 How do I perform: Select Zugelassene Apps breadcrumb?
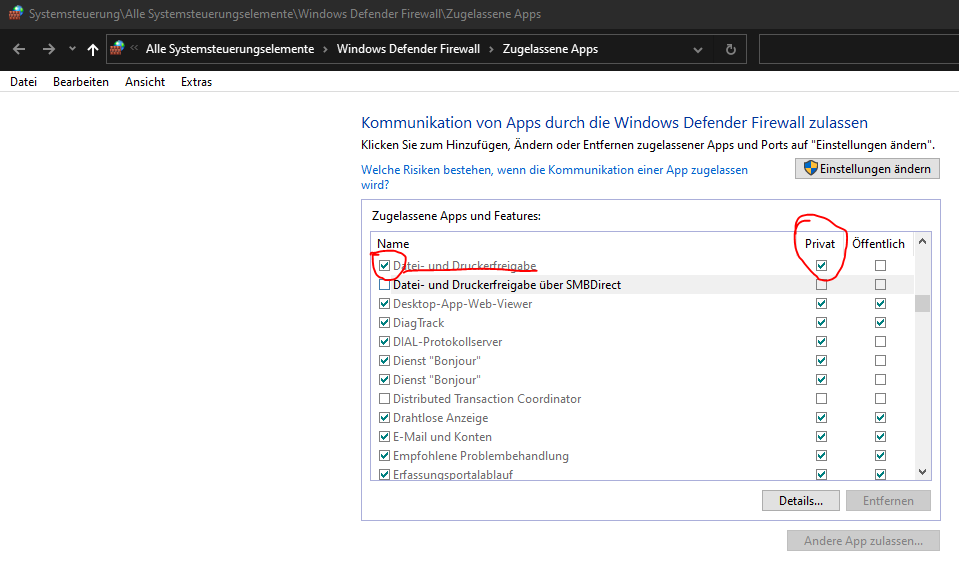click(x=550, y=49)
